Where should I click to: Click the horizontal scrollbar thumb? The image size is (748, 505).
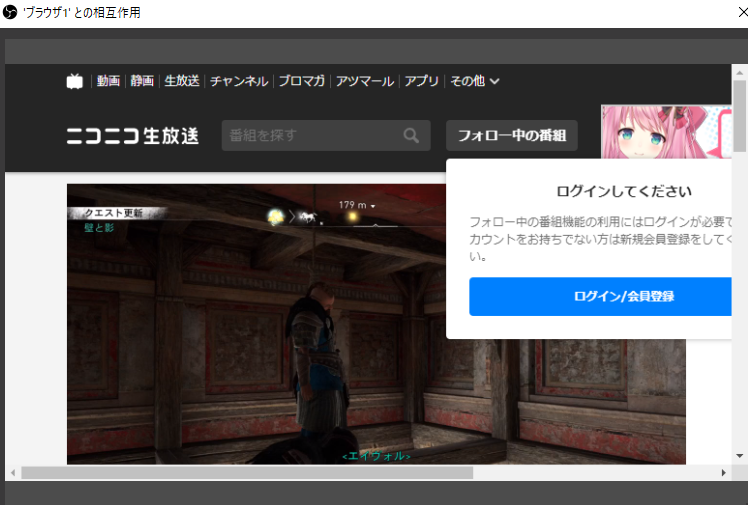click(246, 472)
